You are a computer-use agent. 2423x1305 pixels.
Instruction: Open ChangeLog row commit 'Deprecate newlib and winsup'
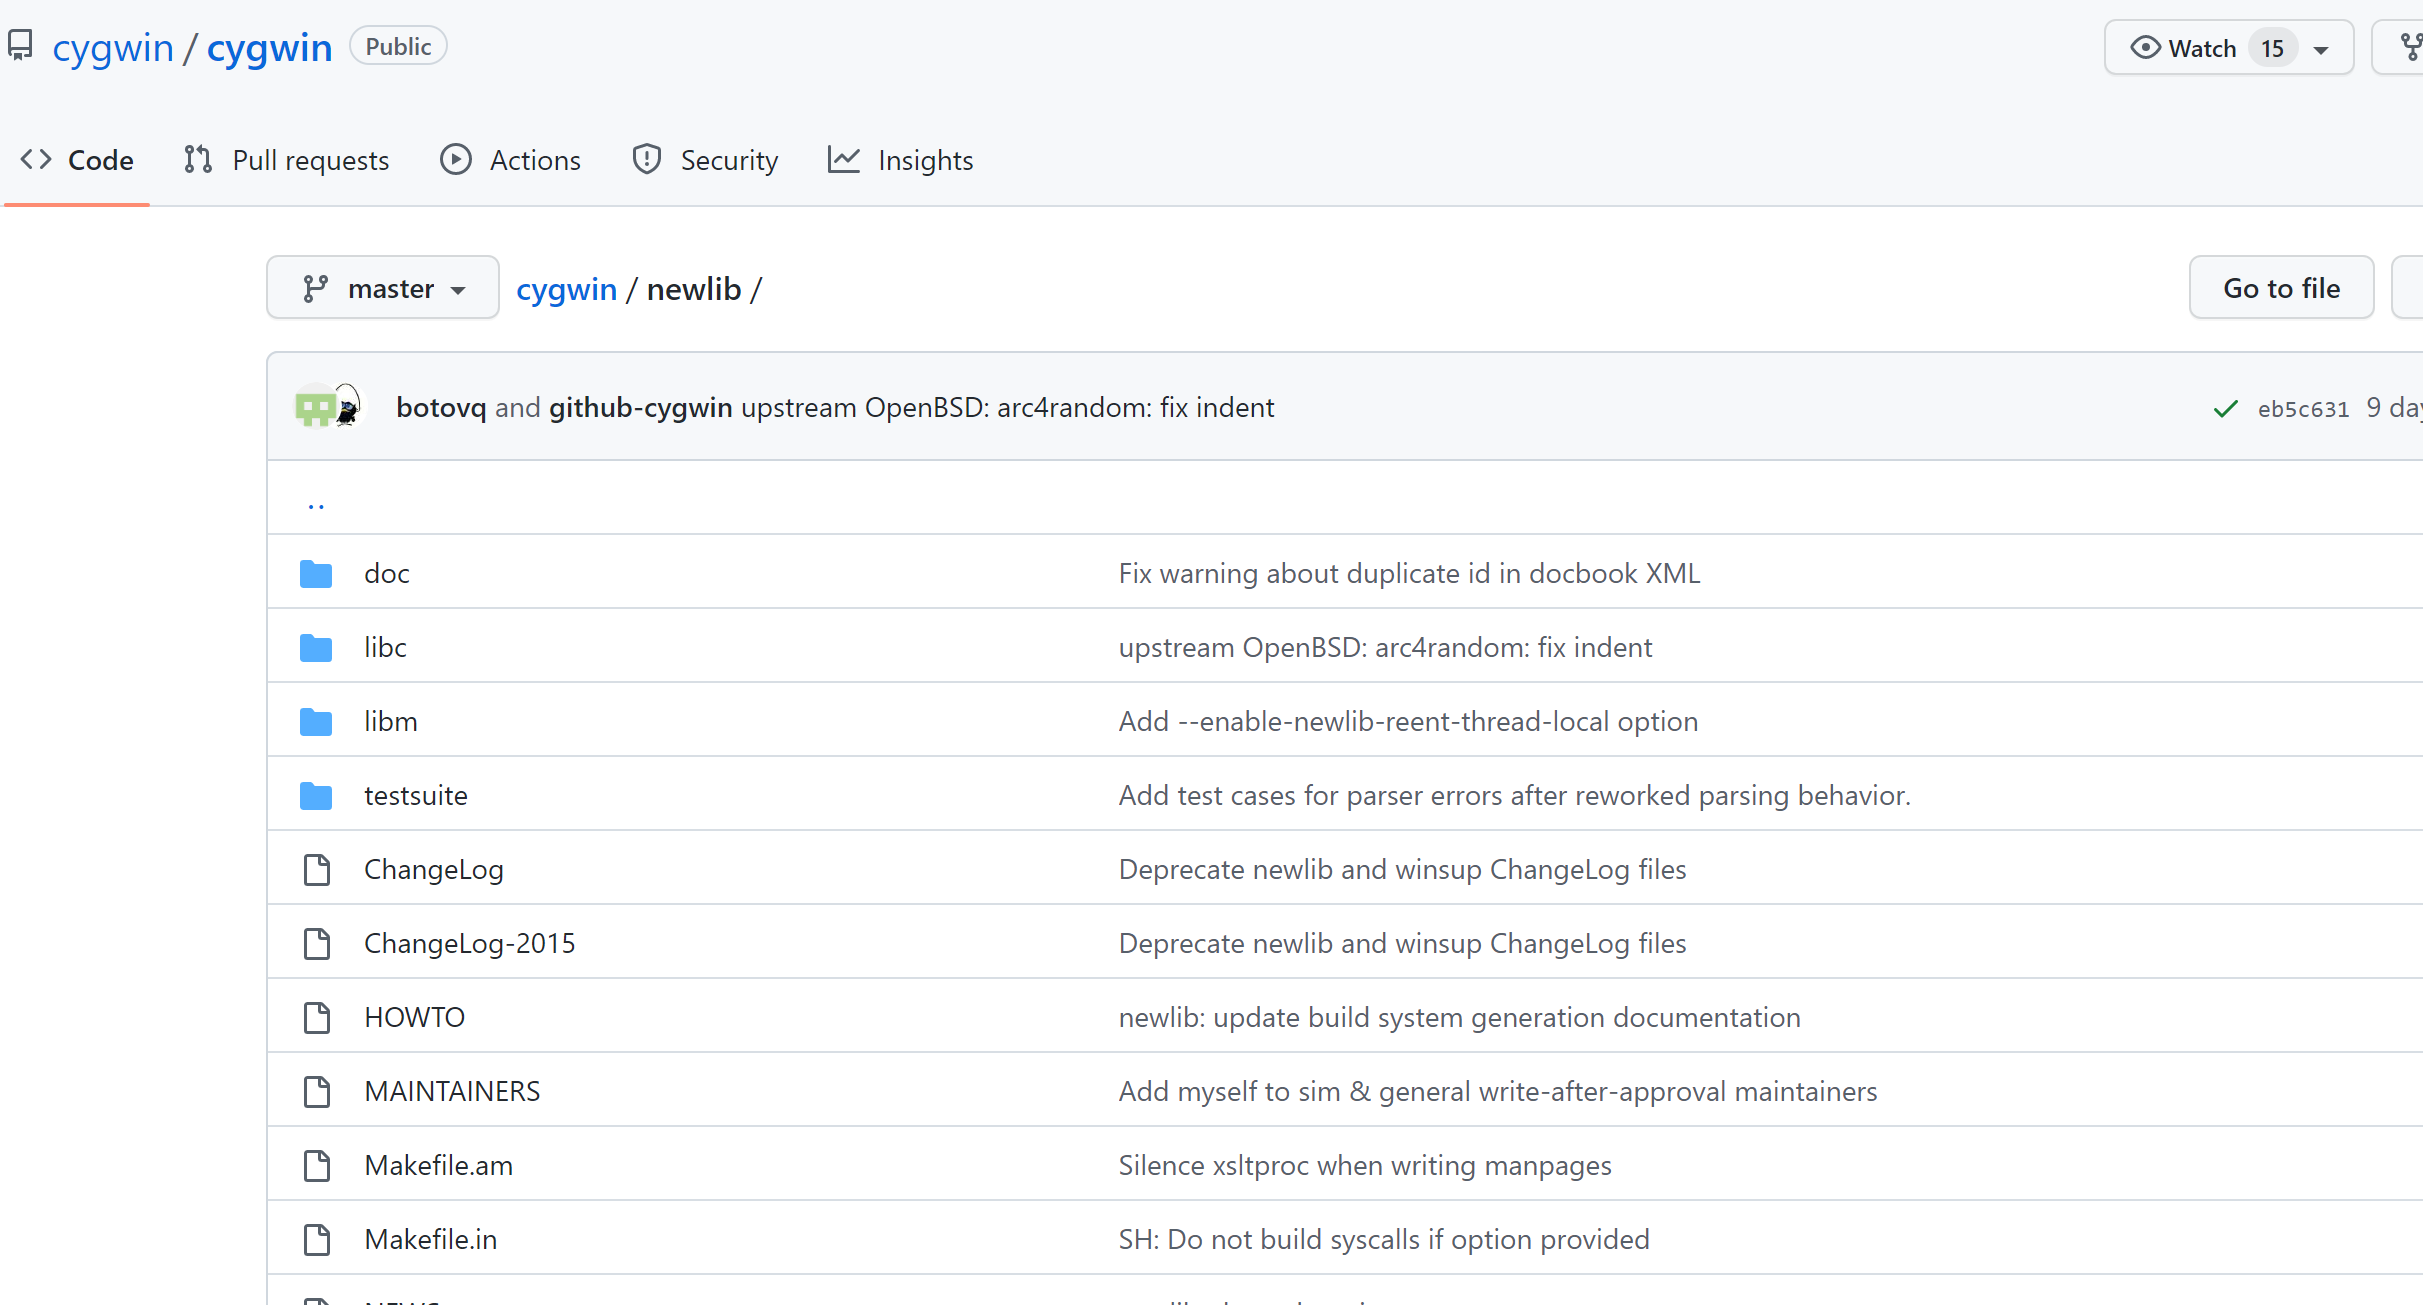1402,869
